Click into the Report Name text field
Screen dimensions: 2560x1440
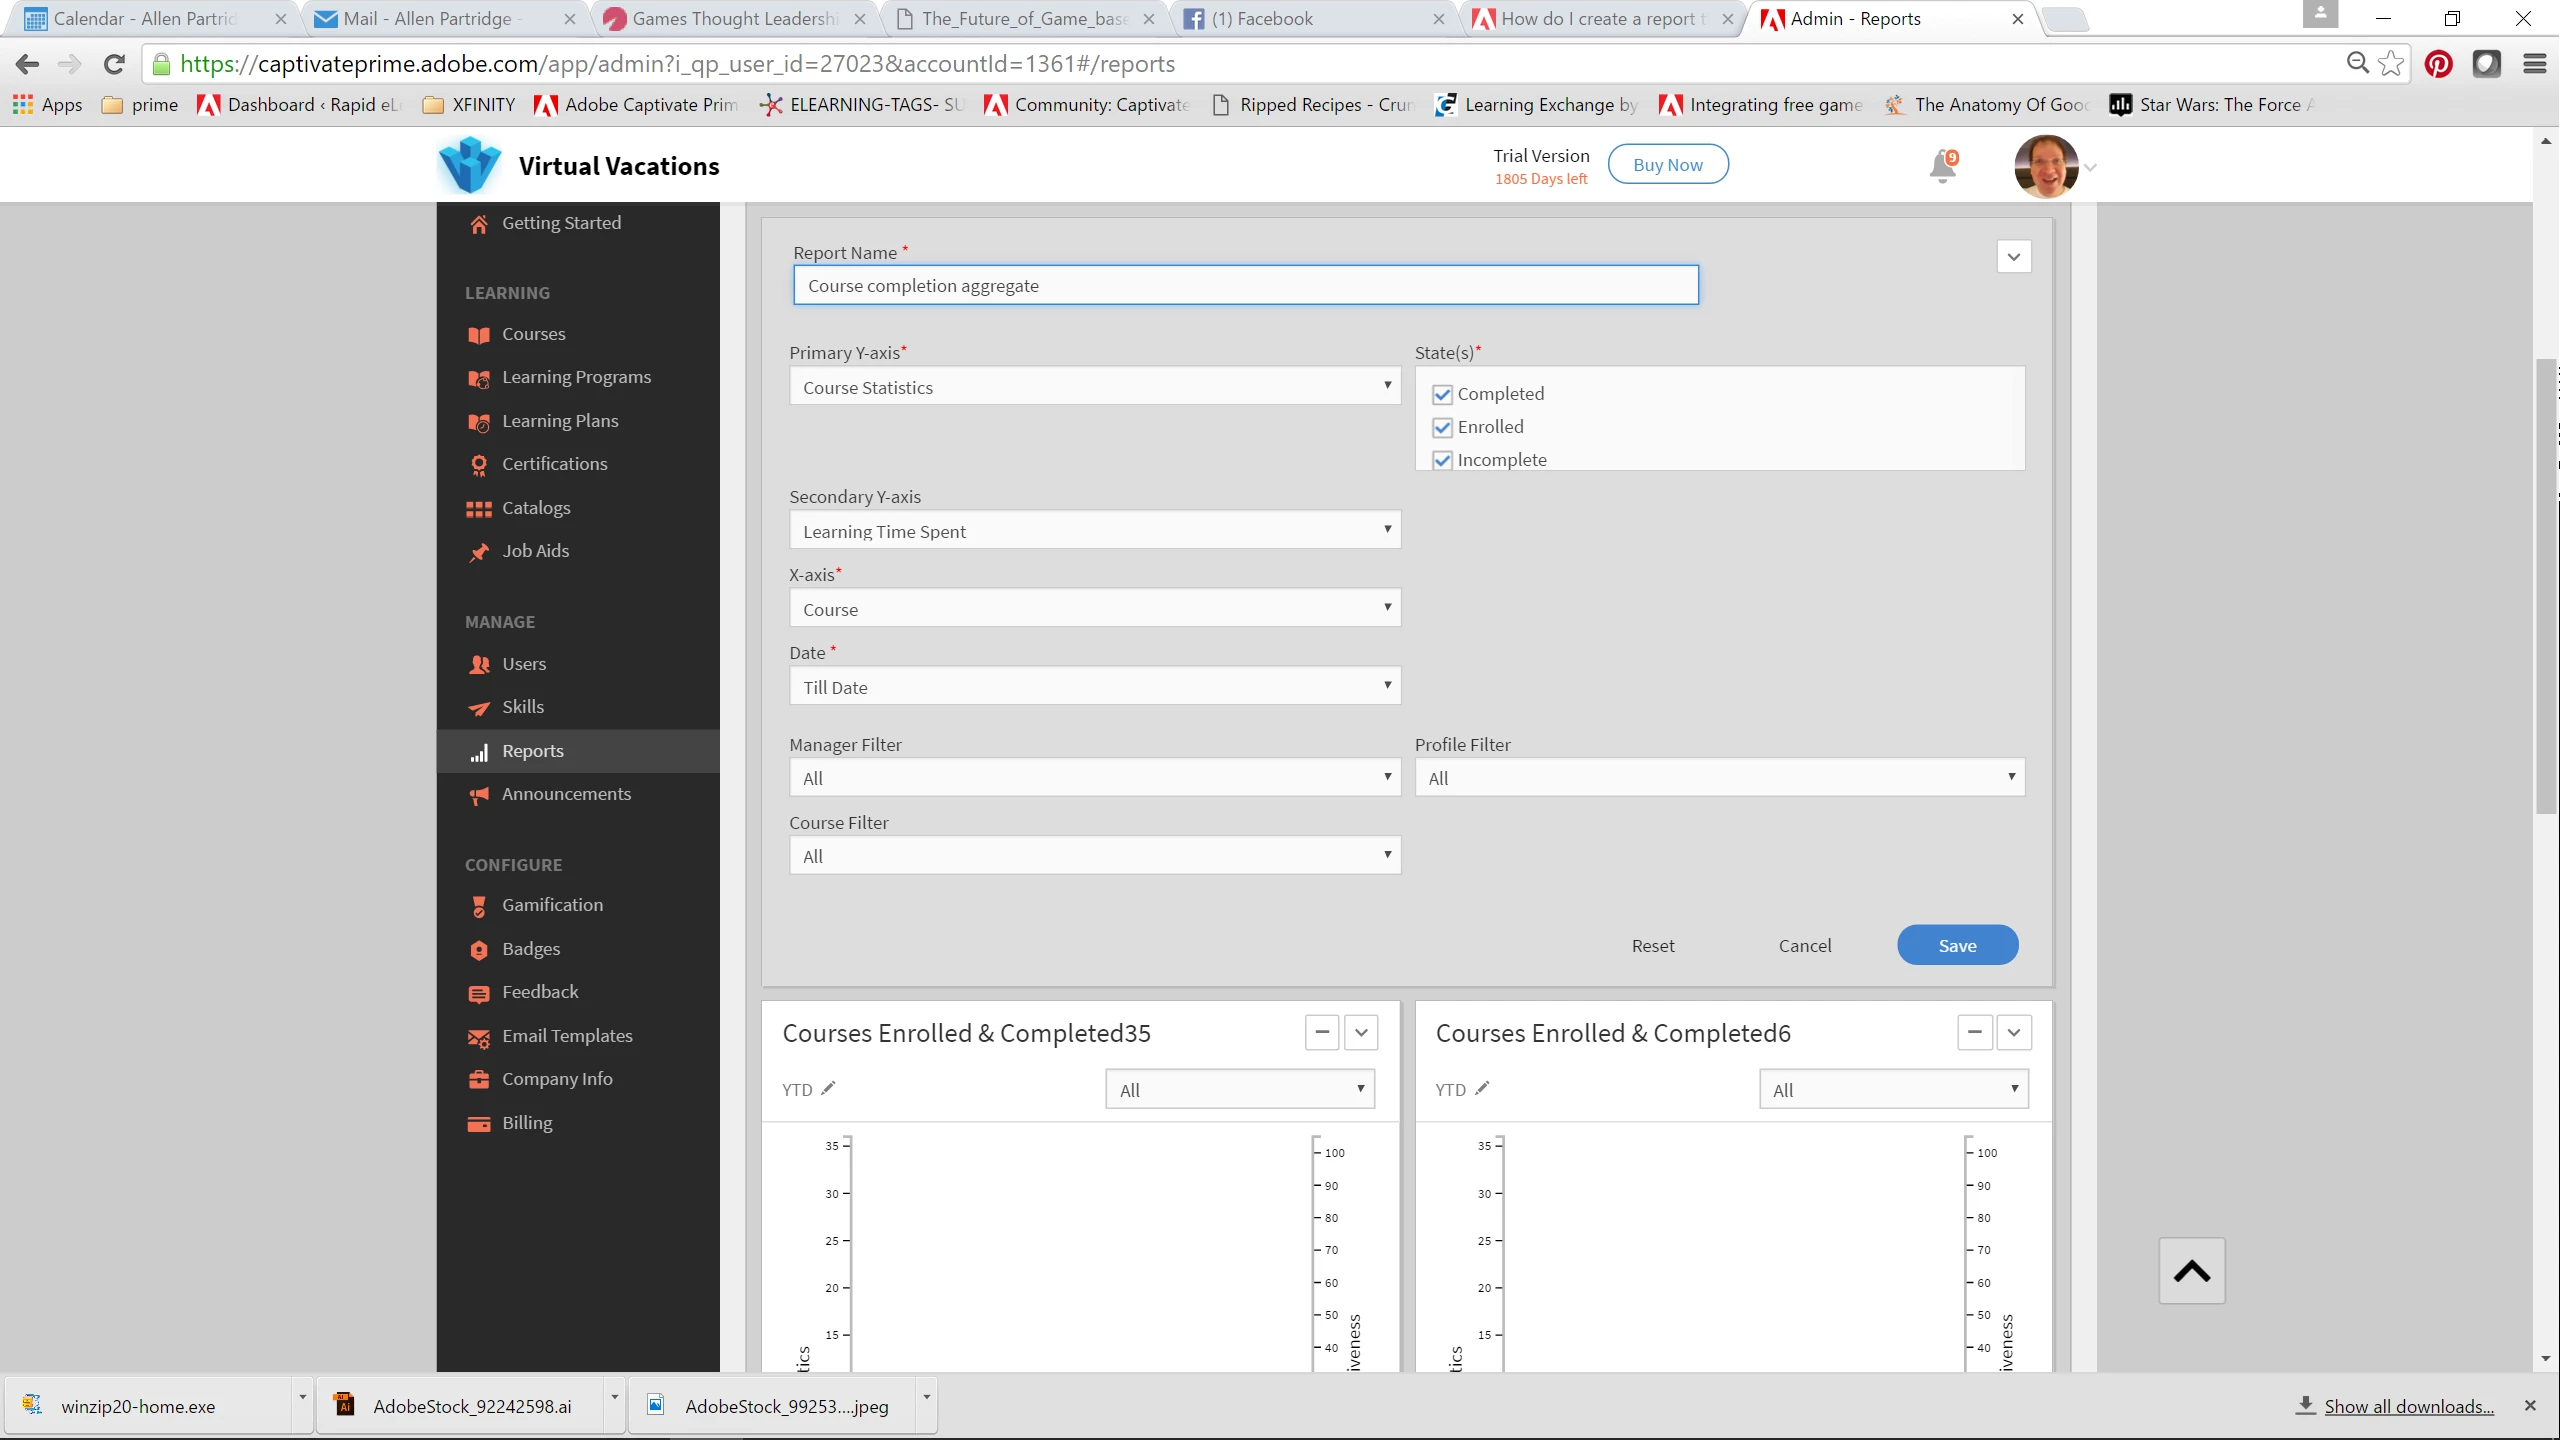(x=1245, y=286)
